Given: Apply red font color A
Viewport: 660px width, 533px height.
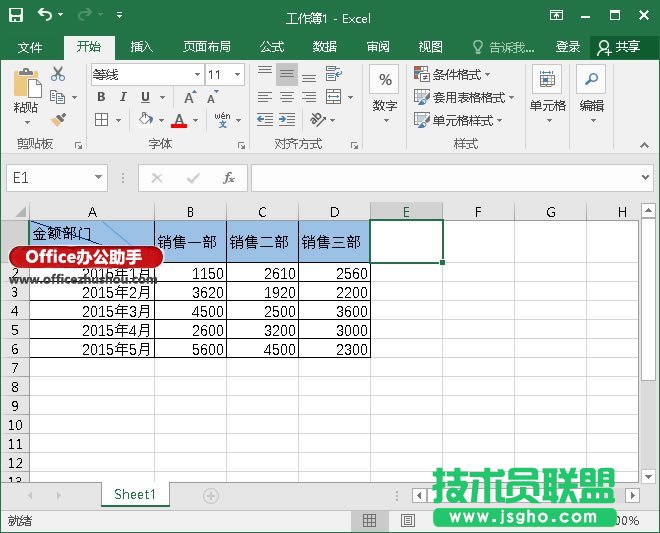Looking at the screenshot, I should point(179,120).
